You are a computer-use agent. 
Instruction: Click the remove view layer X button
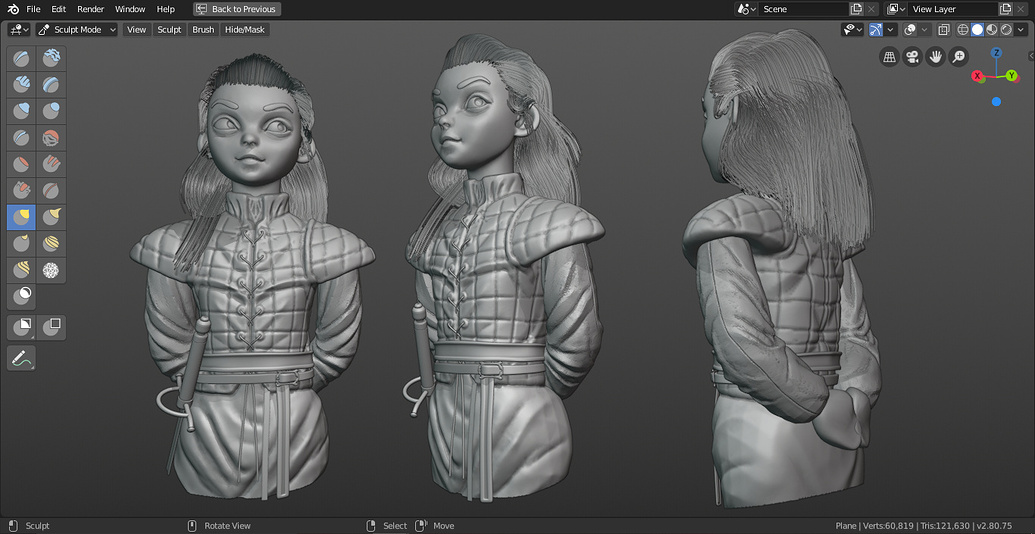pos(1021,9)
